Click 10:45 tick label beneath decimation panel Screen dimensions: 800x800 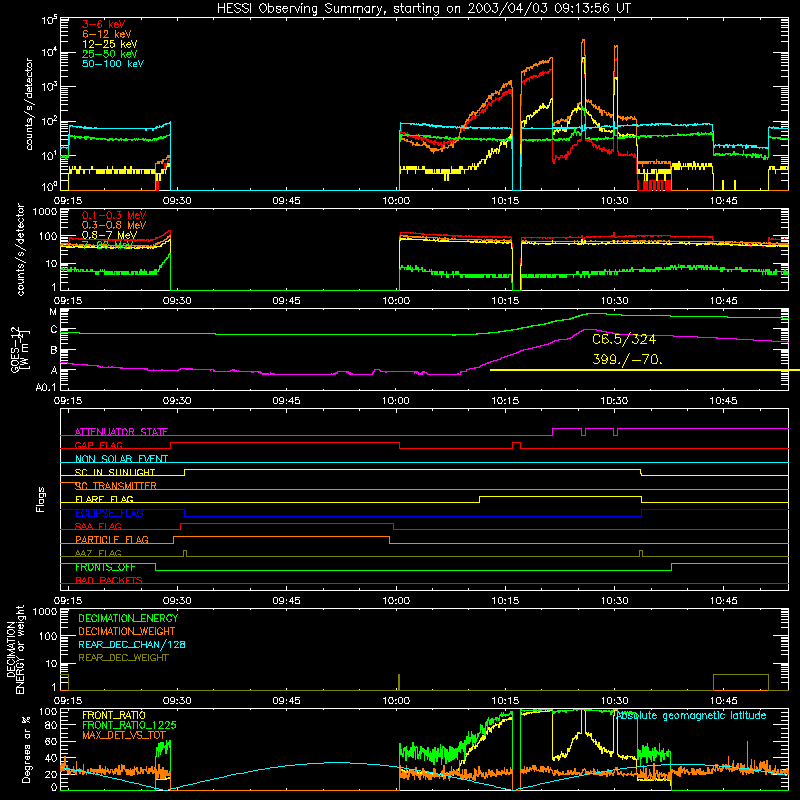723,701
